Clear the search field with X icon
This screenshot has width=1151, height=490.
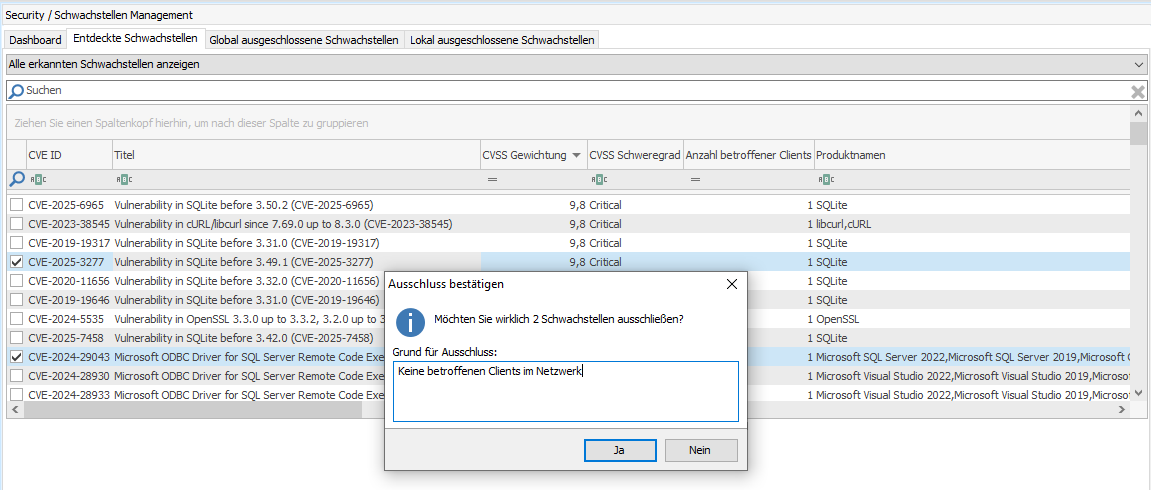[1138, 91]
